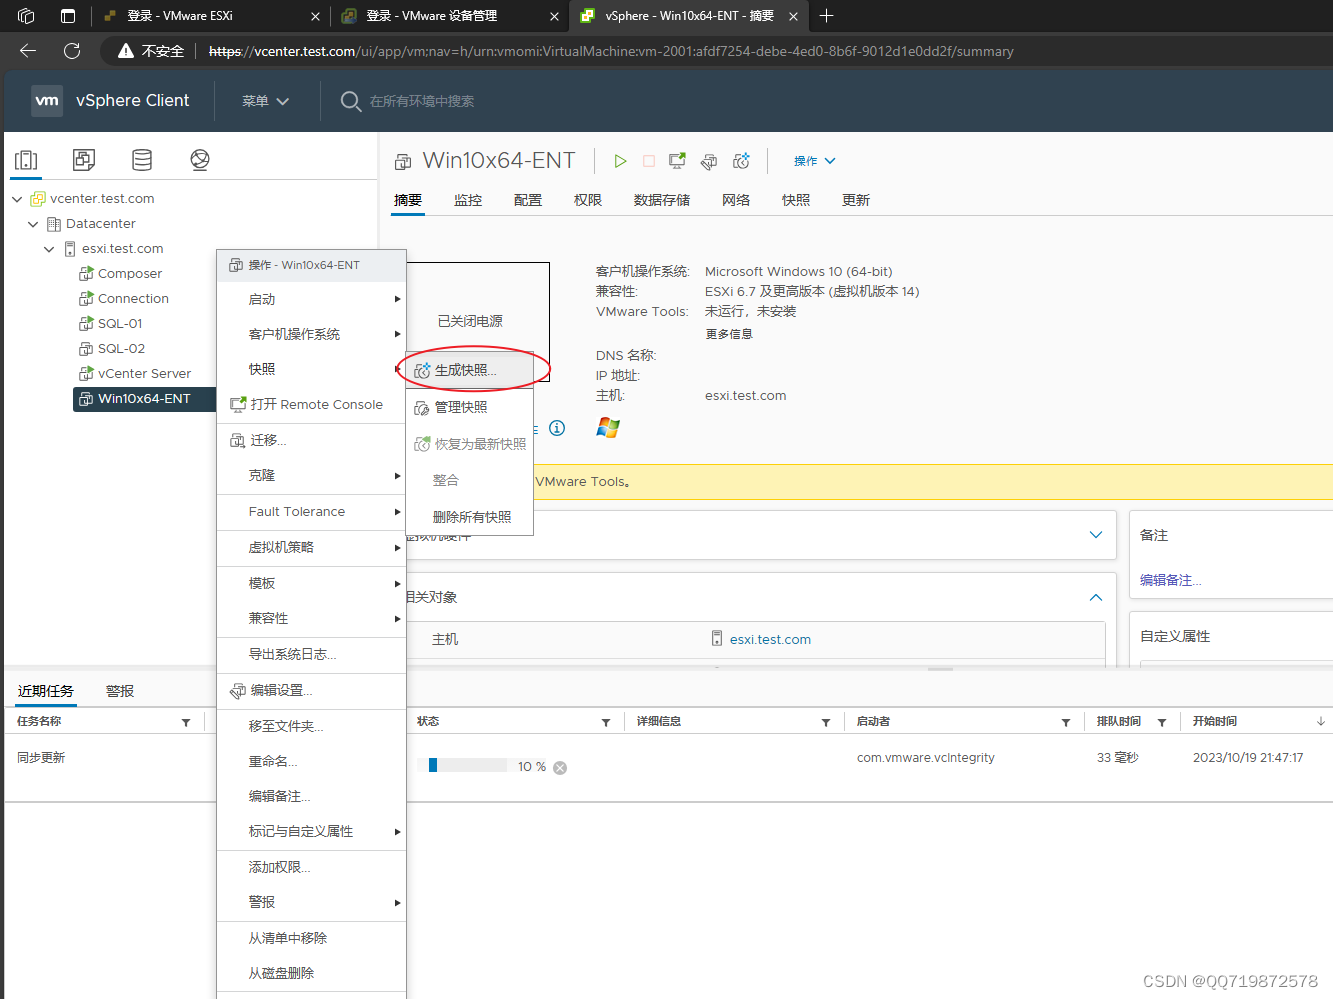Screen dimensions: 1333x999
Task: Open the 菜单 dropdown
Action: click(x=265, y=101)
